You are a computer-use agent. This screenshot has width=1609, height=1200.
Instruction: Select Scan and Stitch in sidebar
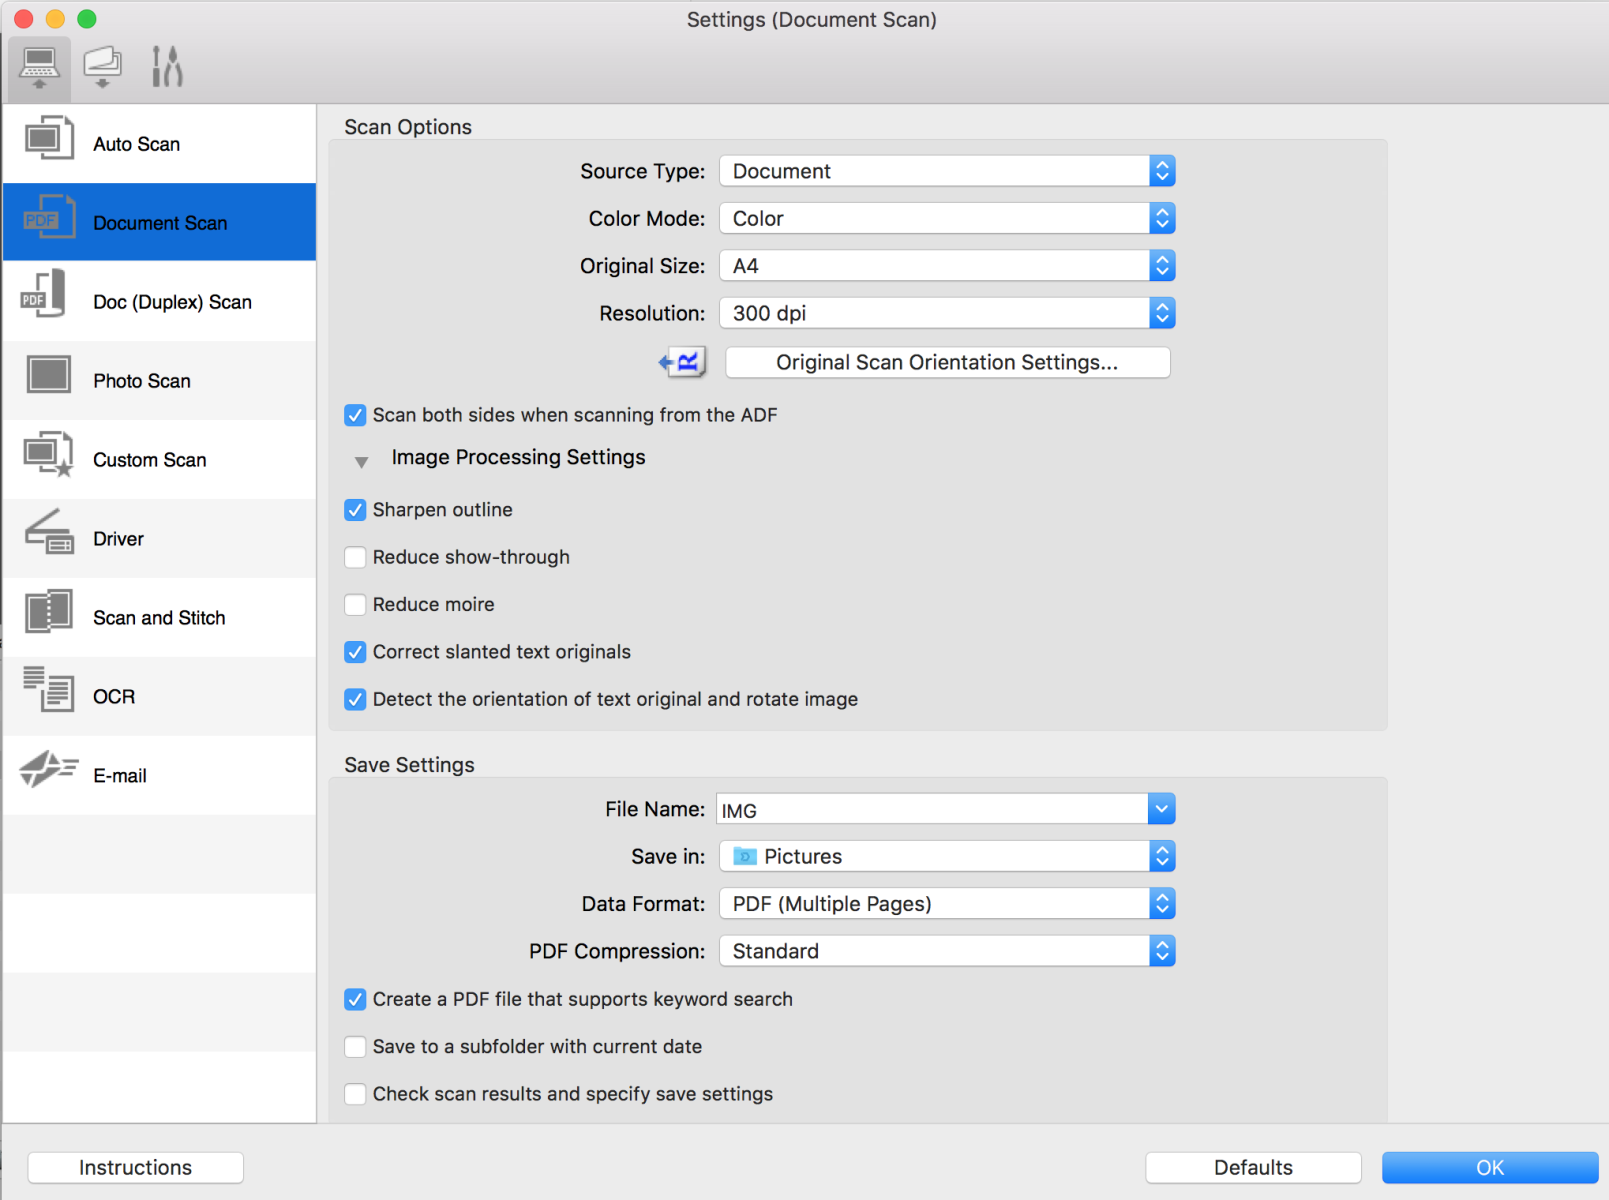[159, 617]
